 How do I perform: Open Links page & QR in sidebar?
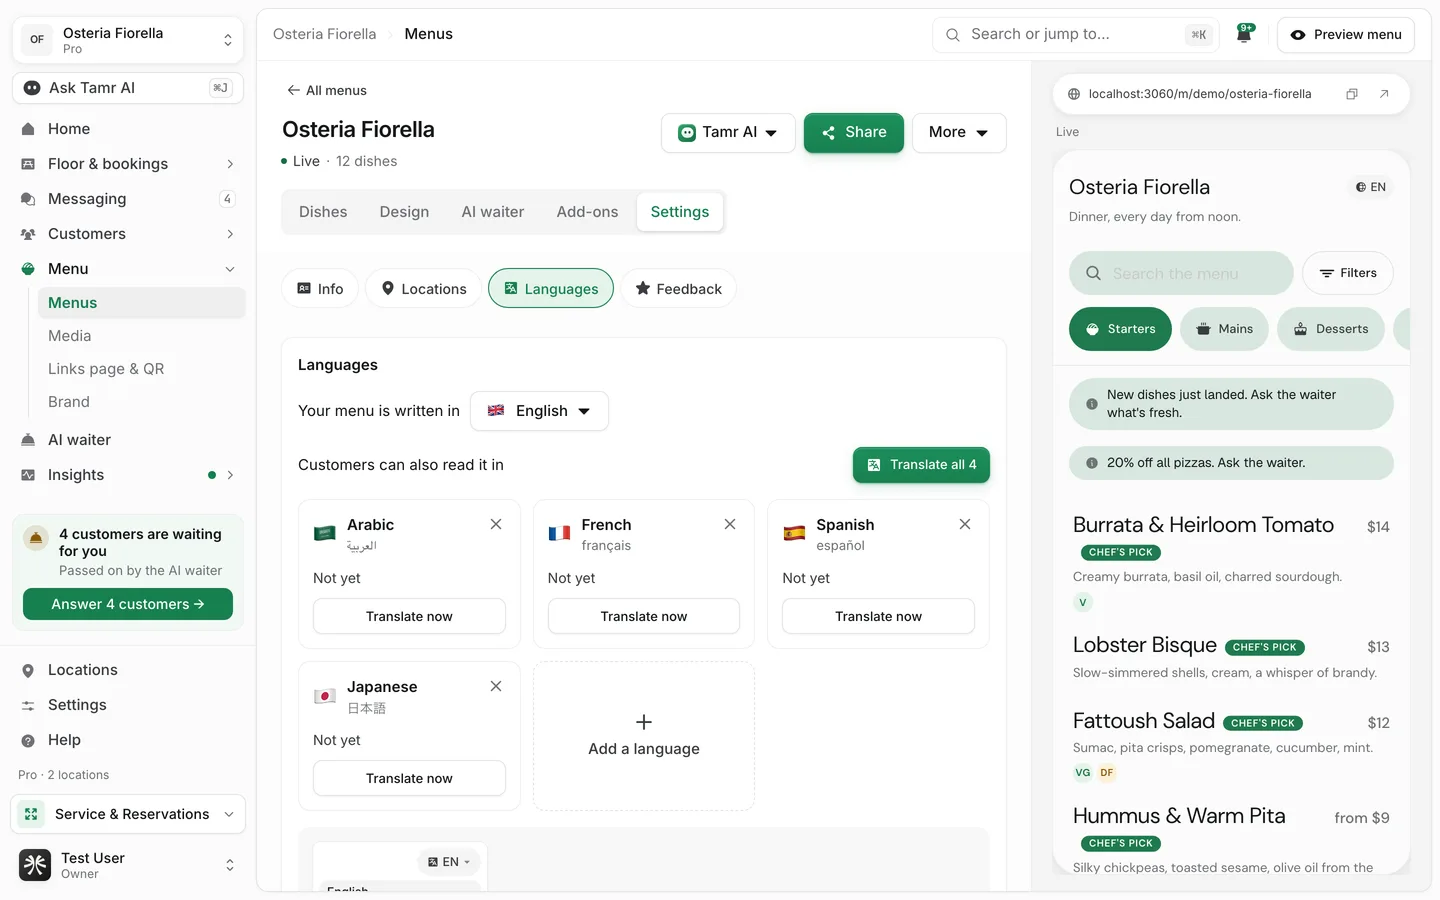(106, 369)
